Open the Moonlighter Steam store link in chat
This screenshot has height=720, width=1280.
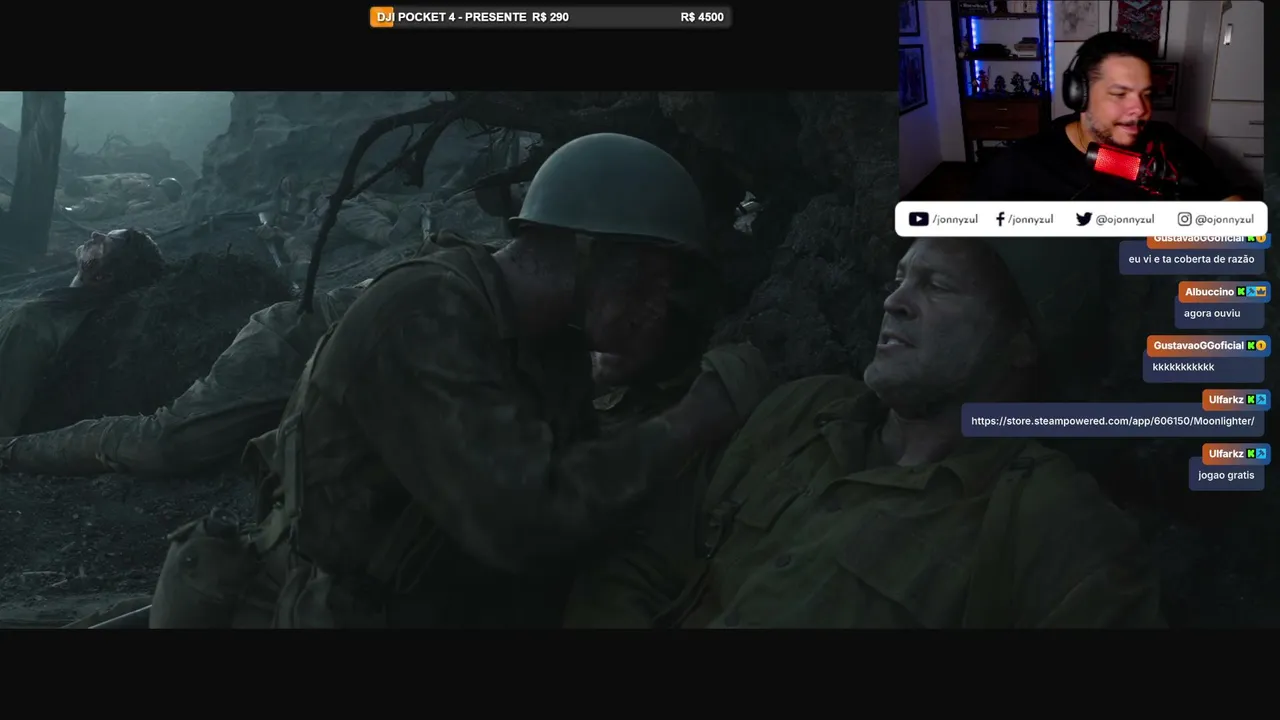[1112, 421]
